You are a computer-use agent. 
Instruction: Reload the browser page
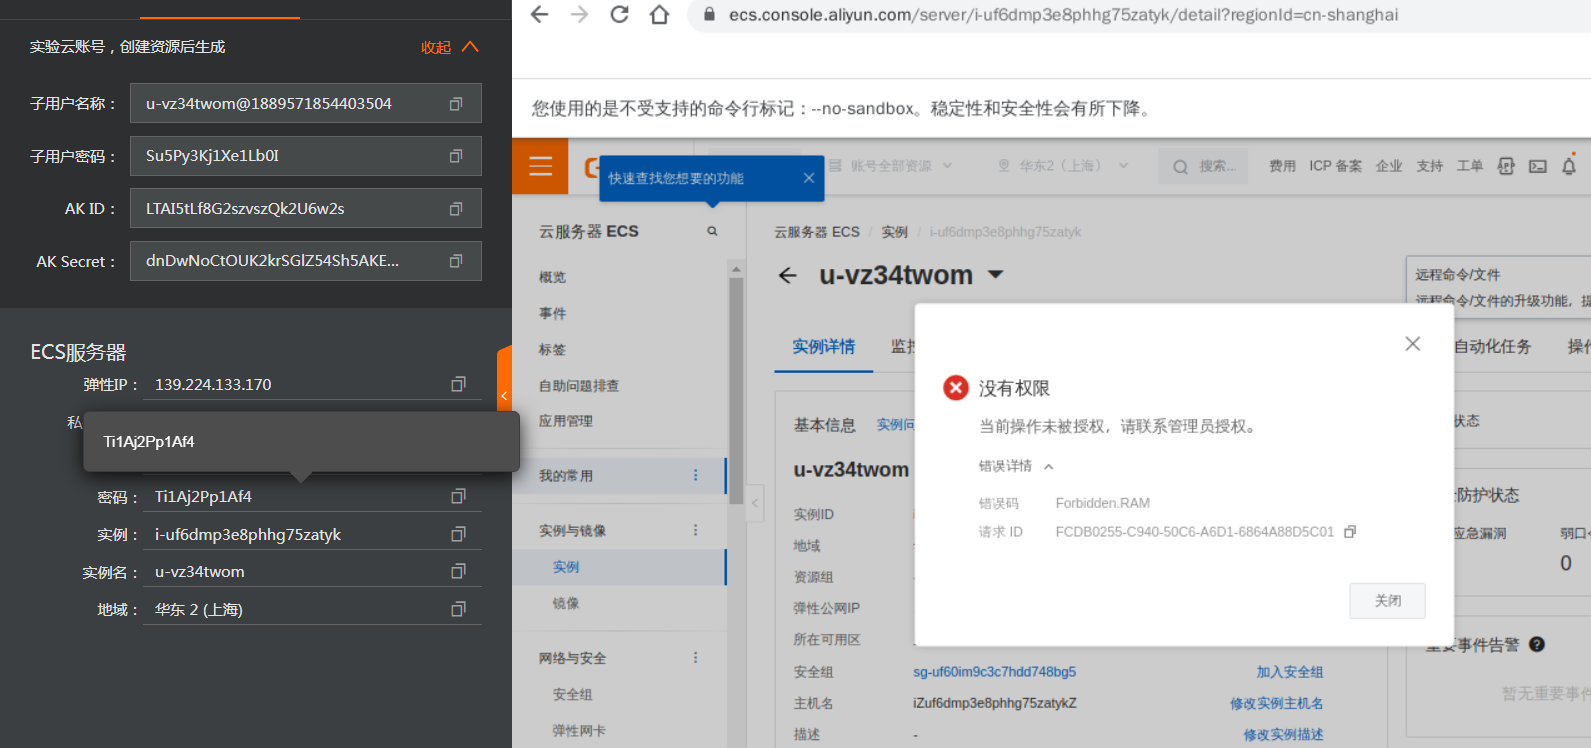click(x=620, y=15)
